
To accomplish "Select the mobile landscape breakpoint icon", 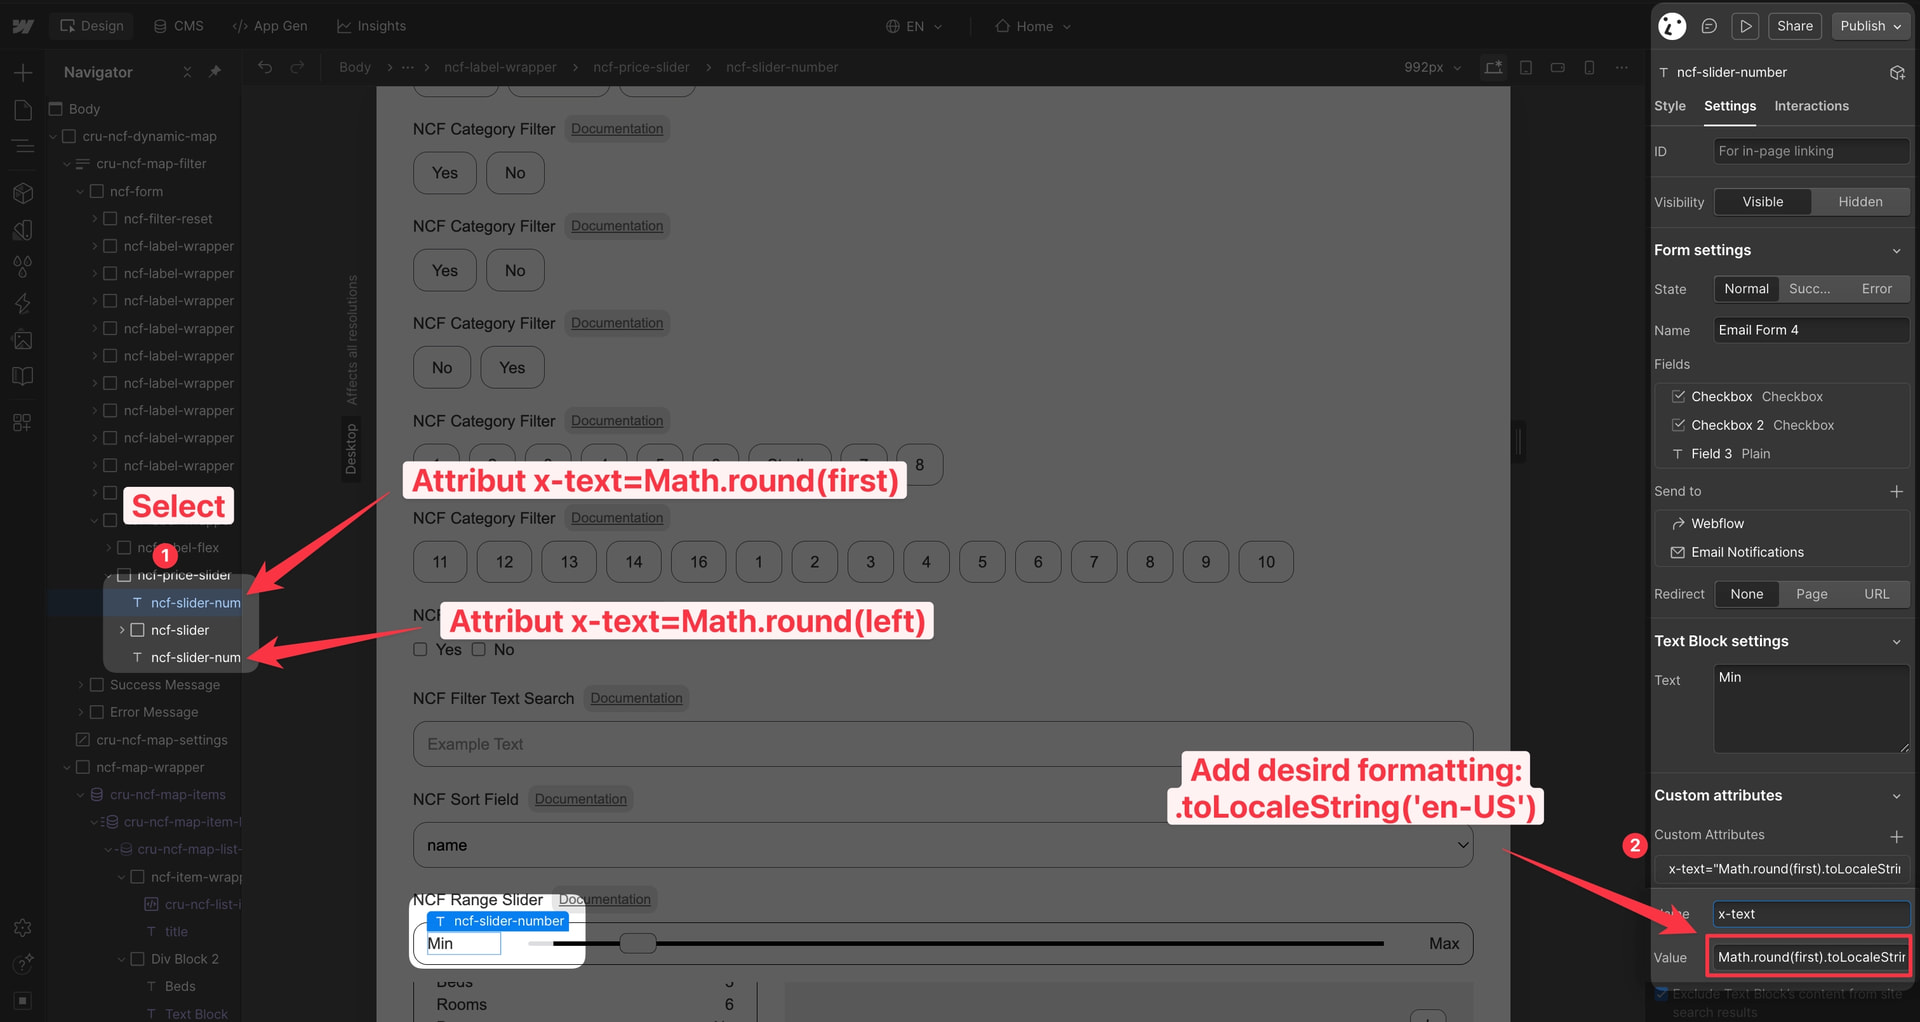I will [x=1557, y=67].
